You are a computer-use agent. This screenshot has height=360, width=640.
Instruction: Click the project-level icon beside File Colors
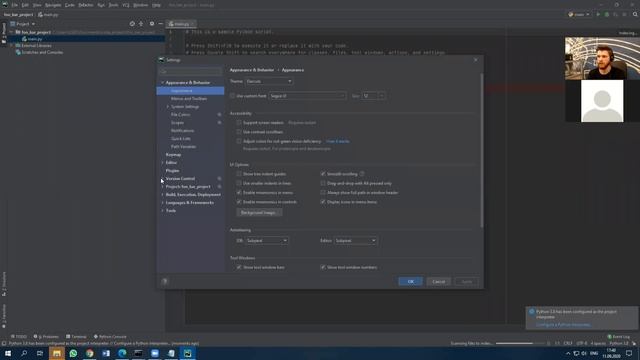(220, 115)
